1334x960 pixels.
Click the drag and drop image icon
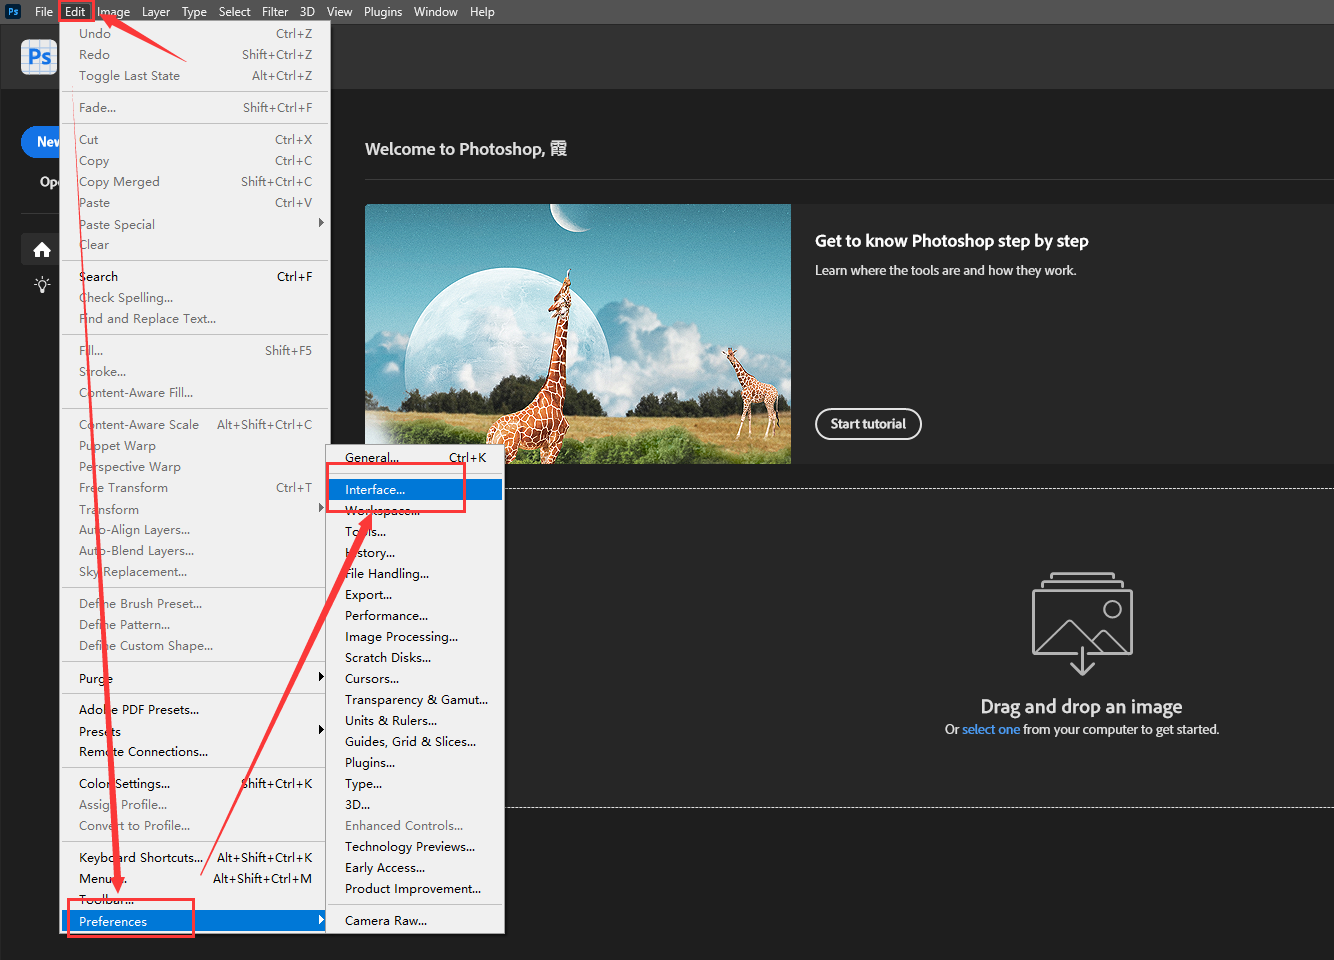1082,624
